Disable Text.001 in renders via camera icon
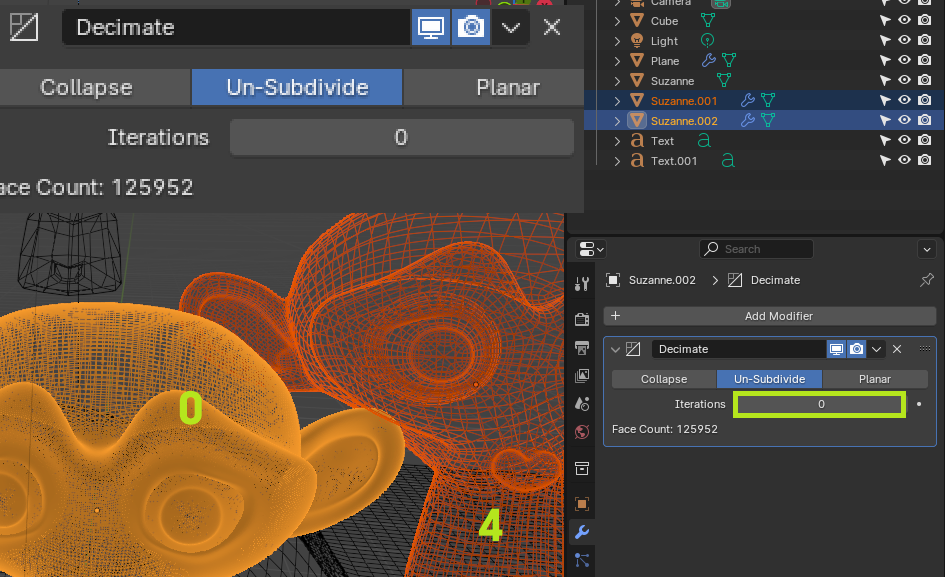 (925, 160)
